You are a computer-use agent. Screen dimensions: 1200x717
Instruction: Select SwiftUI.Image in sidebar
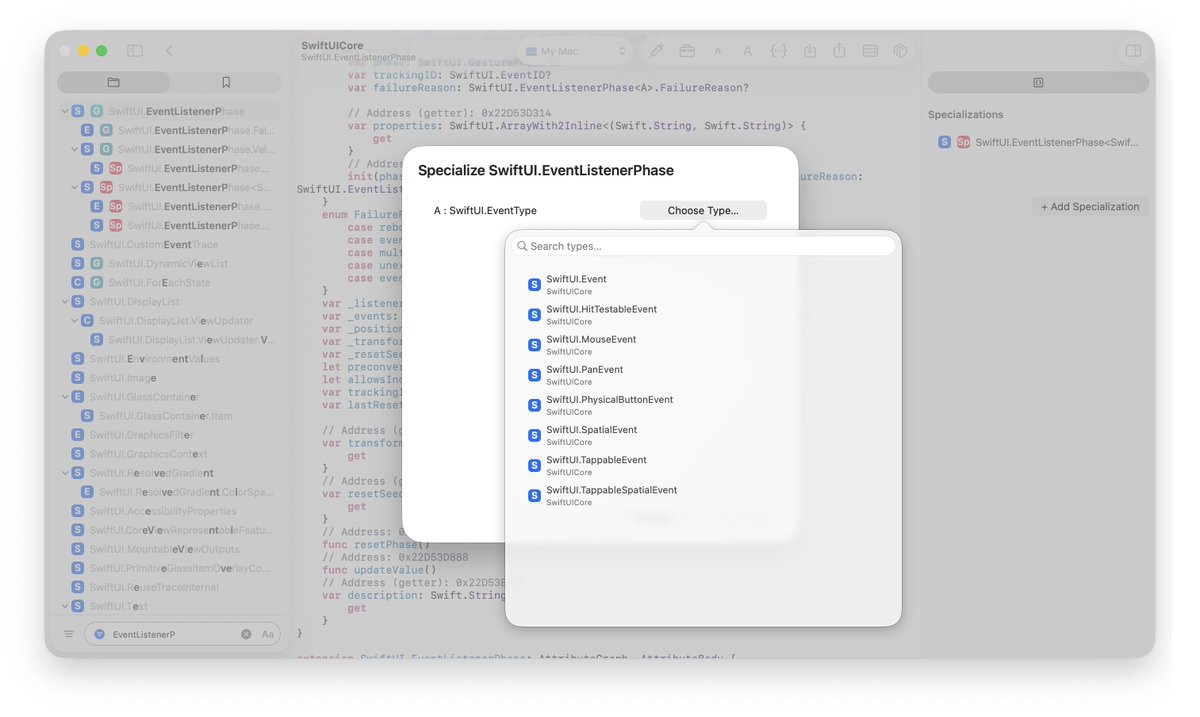point(170,377)
